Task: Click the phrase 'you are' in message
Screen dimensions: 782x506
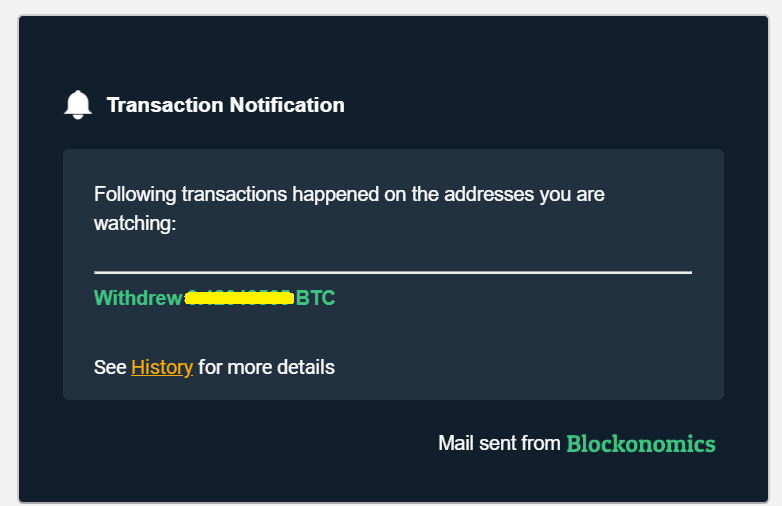Action: (x=572, y=195)
